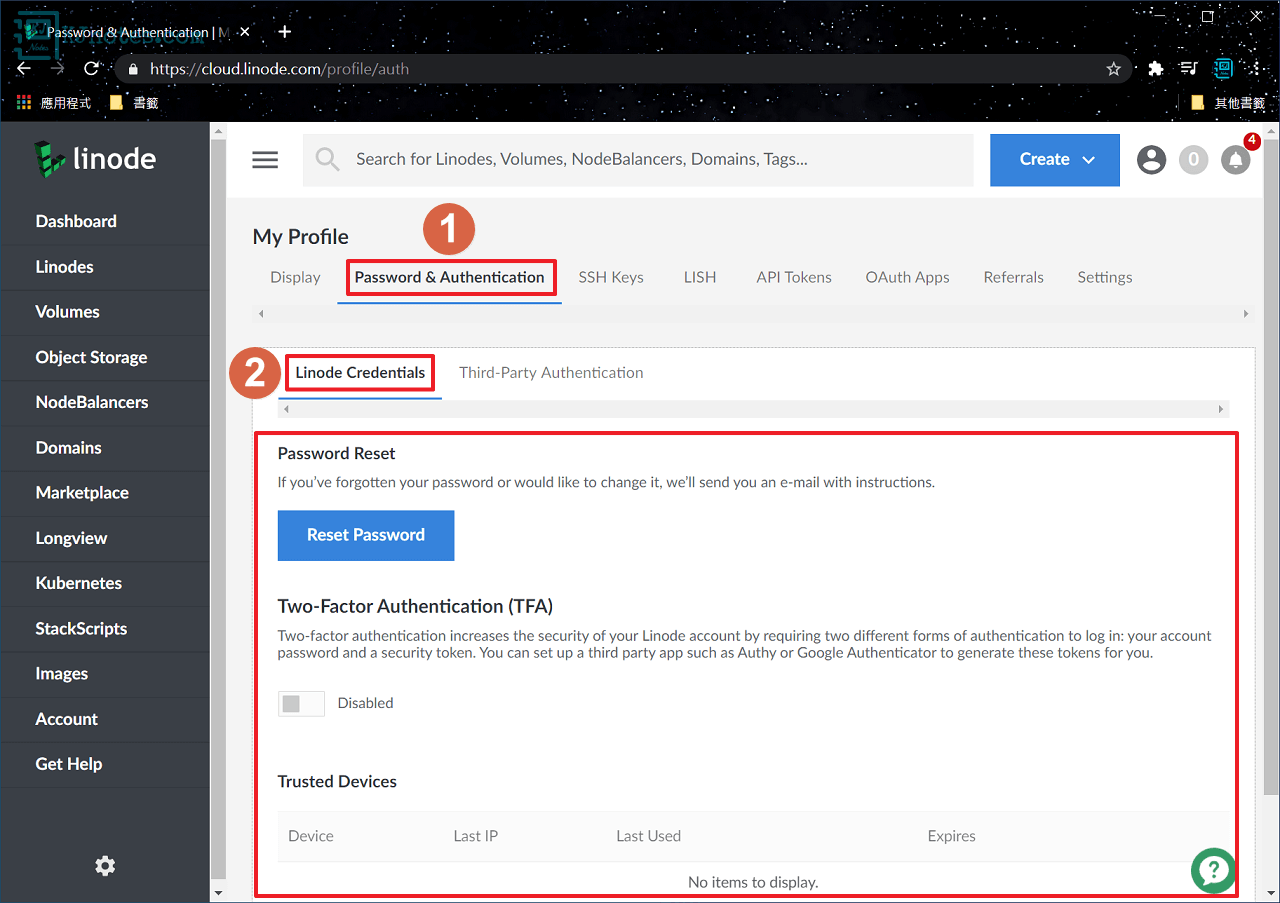Click the Linode logo
Viewport: 1280px width, 903px height.
tap(95, 159)
